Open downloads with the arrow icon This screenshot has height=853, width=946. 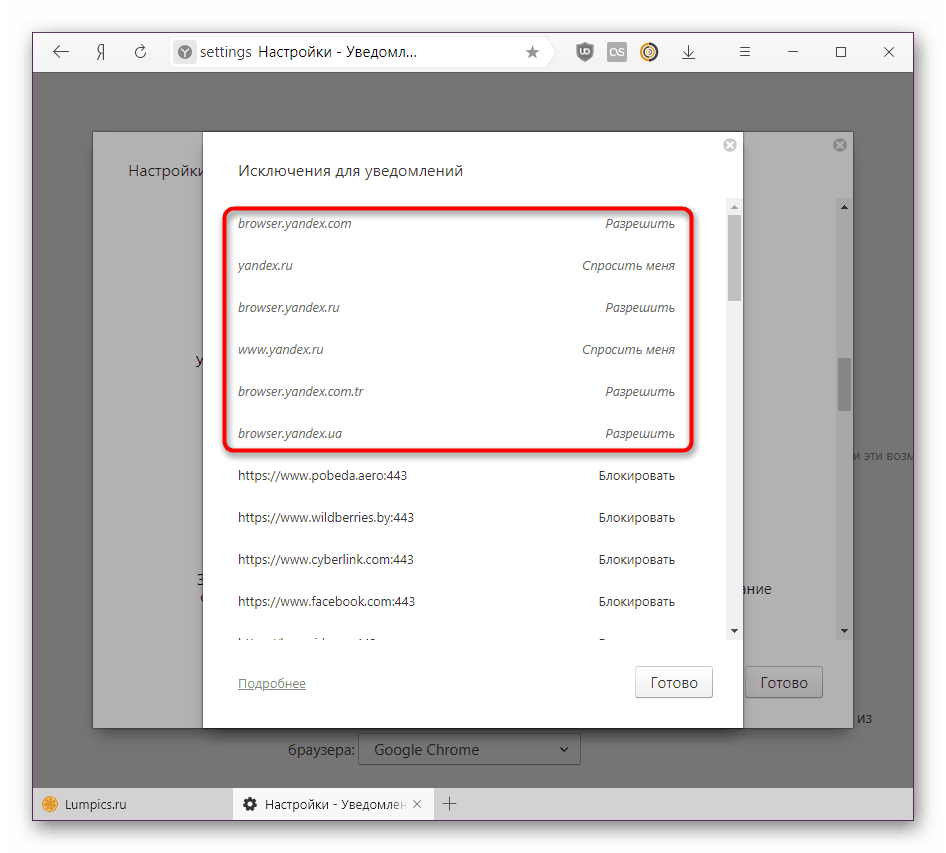pos(688,52)
